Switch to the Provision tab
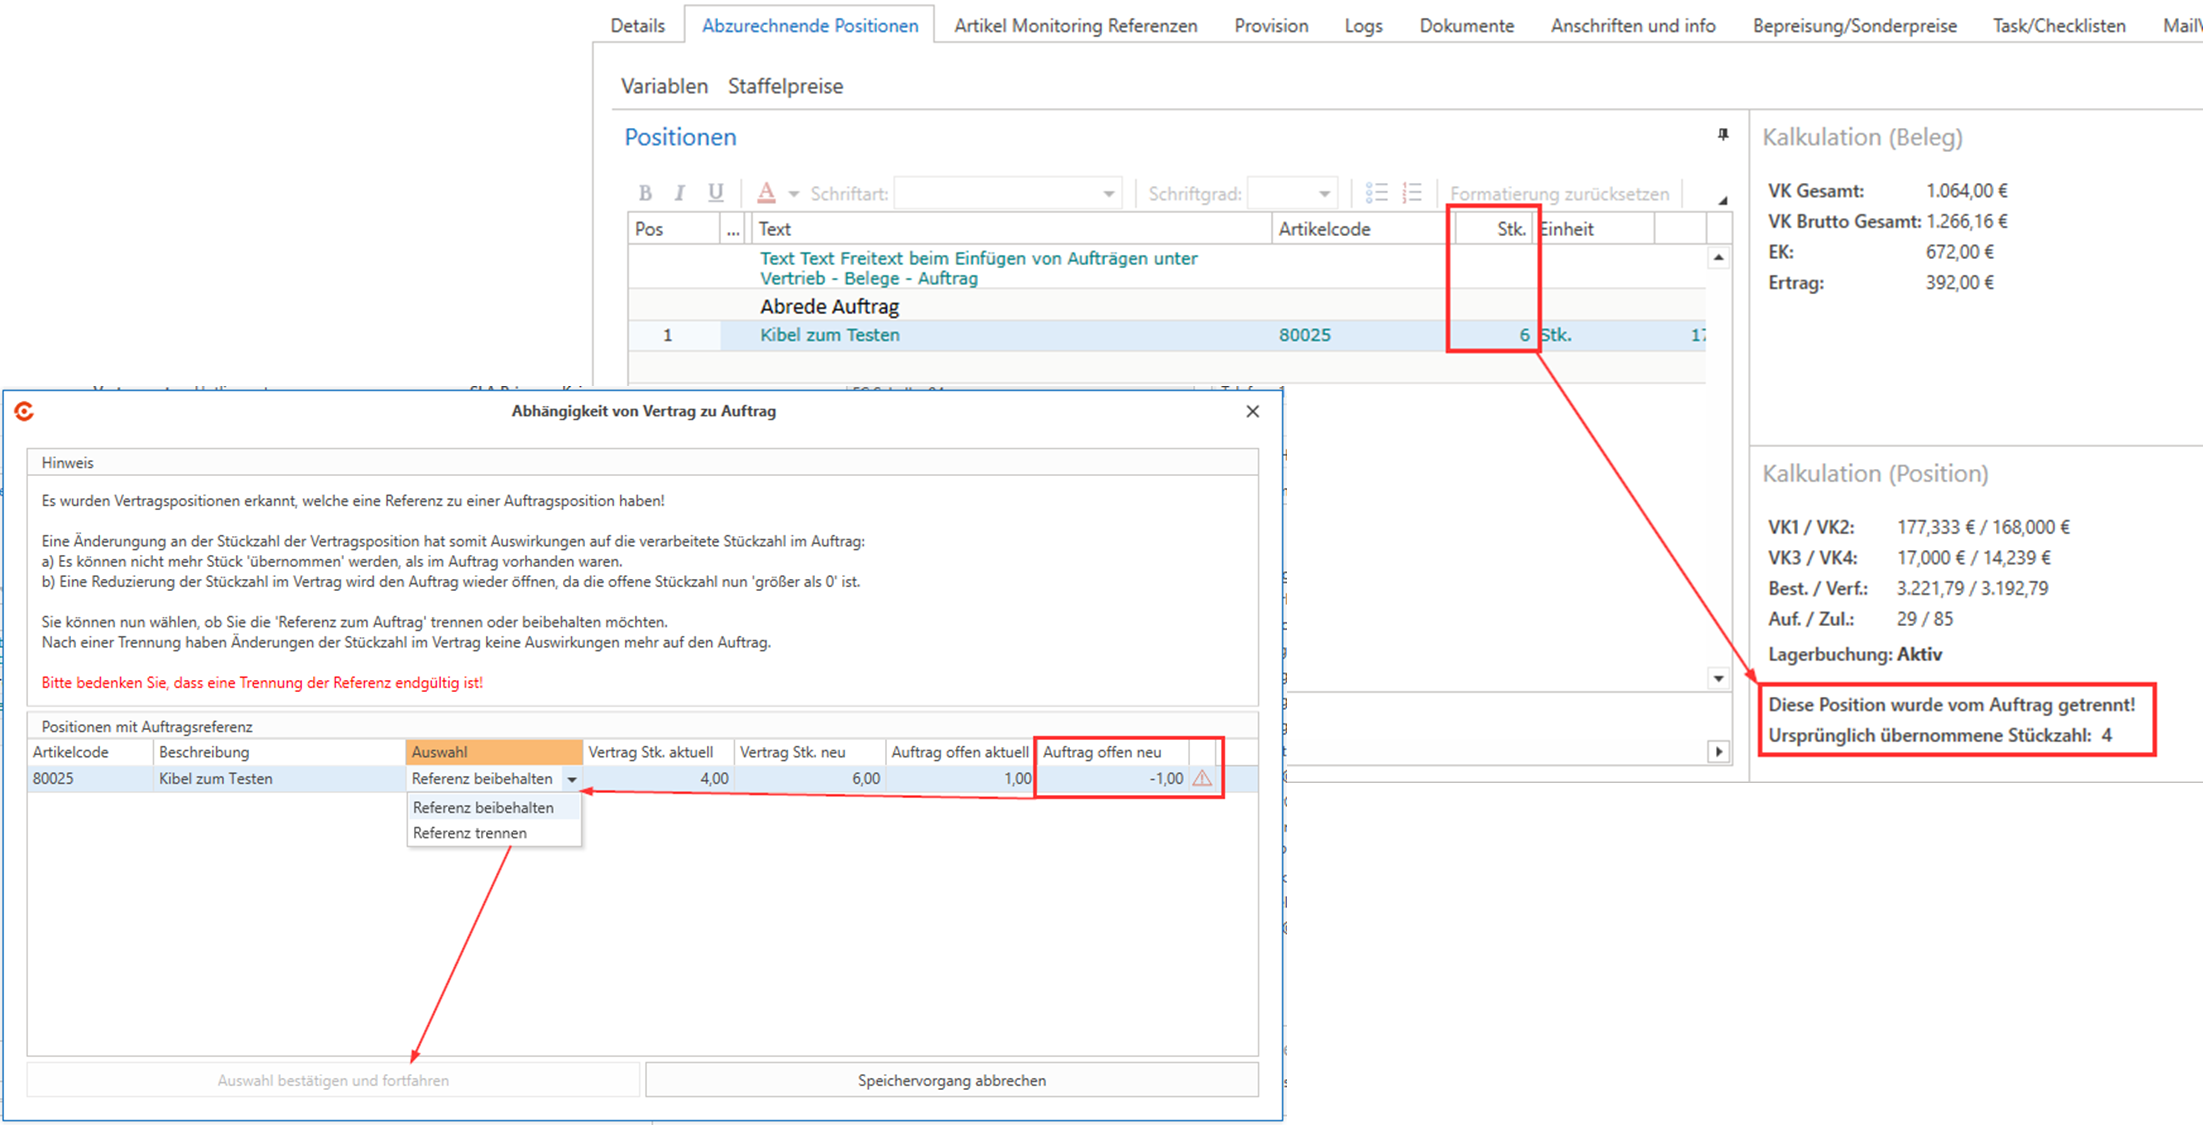2203x1125 pixels. [1271, 26]
